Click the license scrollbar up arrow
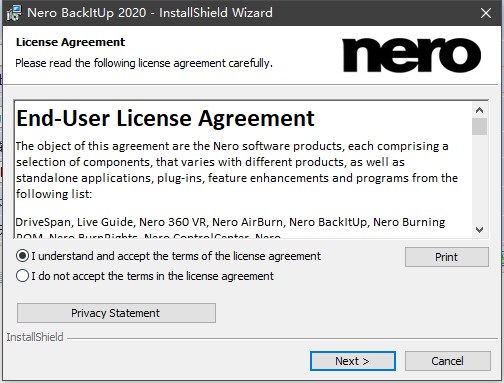The image size is (504, 383). point(479,110)
